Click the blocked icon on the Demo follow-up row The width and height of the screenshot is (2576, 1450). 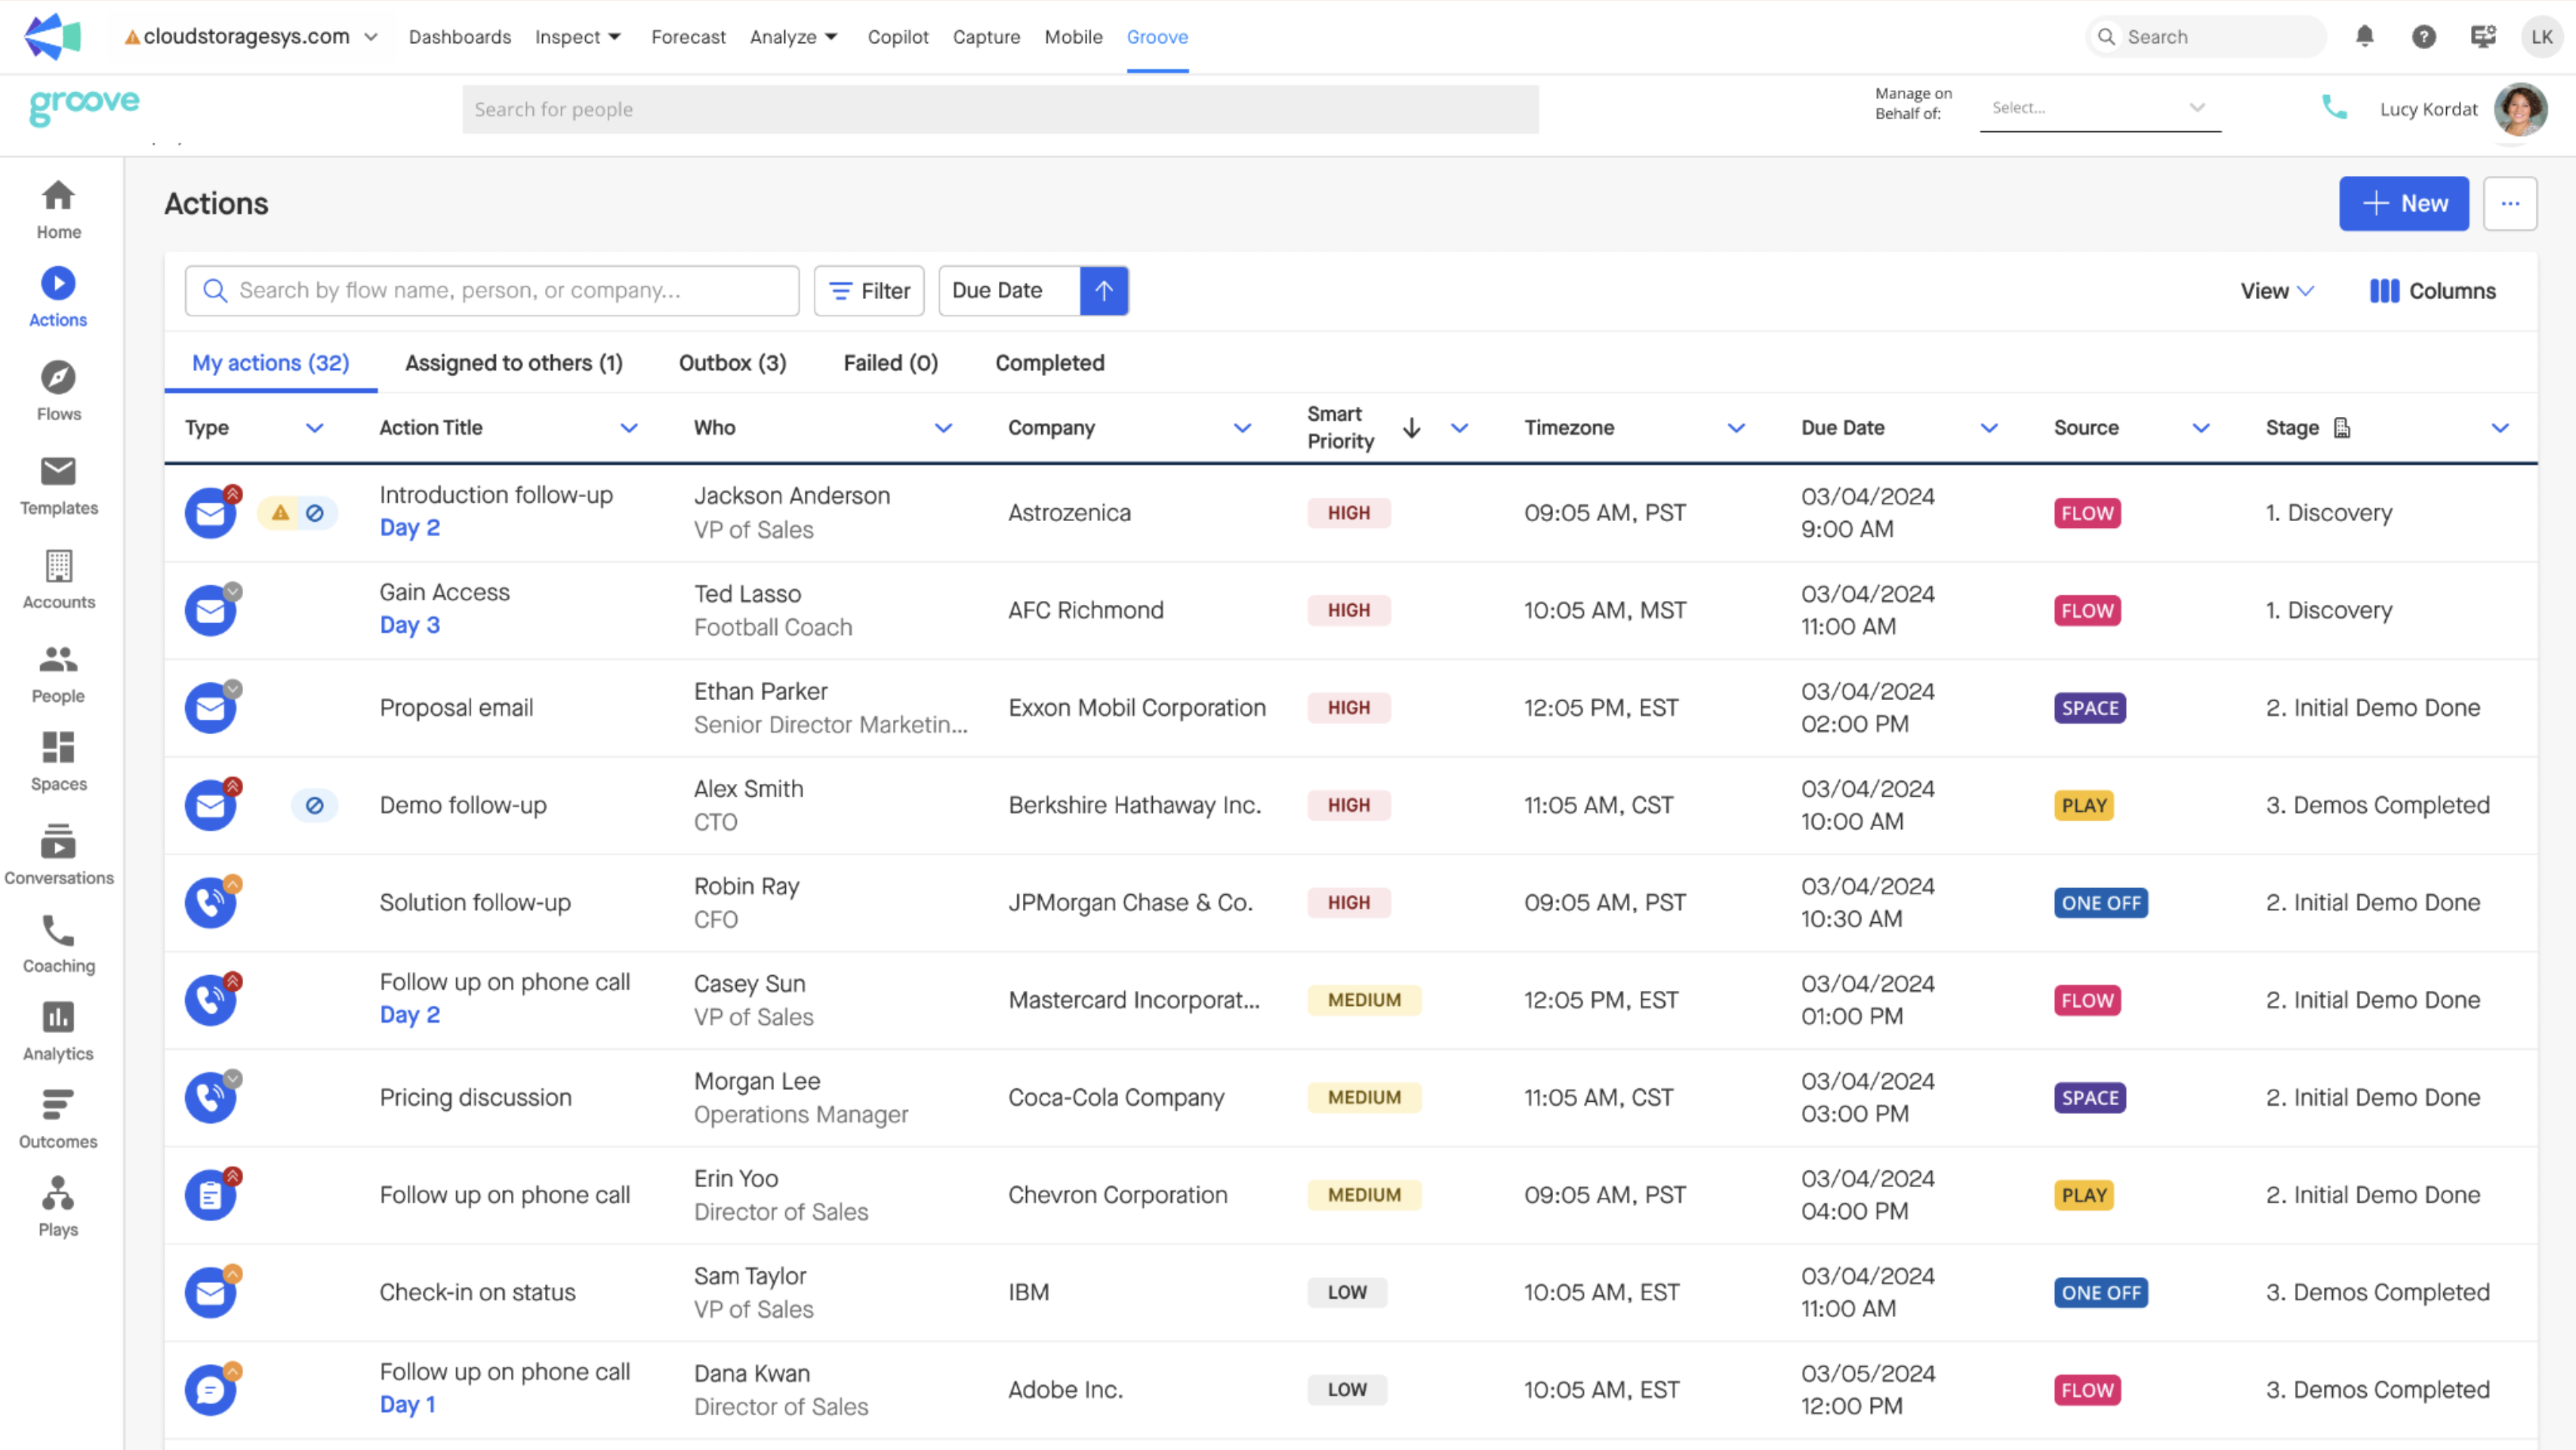(x=314, y=805)
